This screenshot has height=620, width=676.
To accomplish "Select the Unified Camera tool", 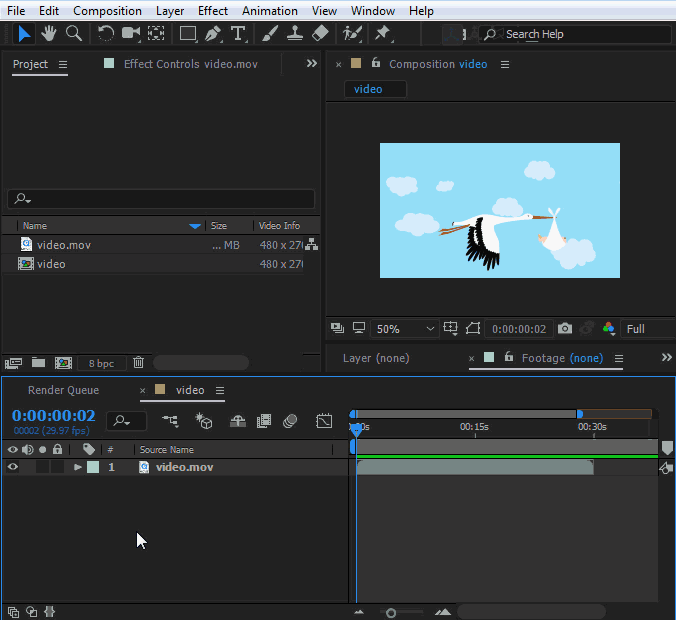I will (x=131, y=33).
